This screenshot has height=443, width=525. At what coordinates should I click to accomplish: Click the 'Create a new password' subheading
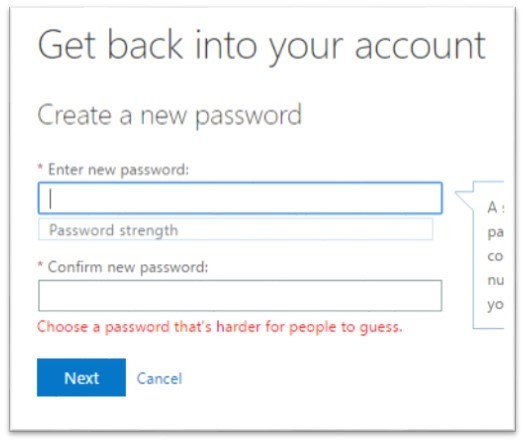[169, 116]
